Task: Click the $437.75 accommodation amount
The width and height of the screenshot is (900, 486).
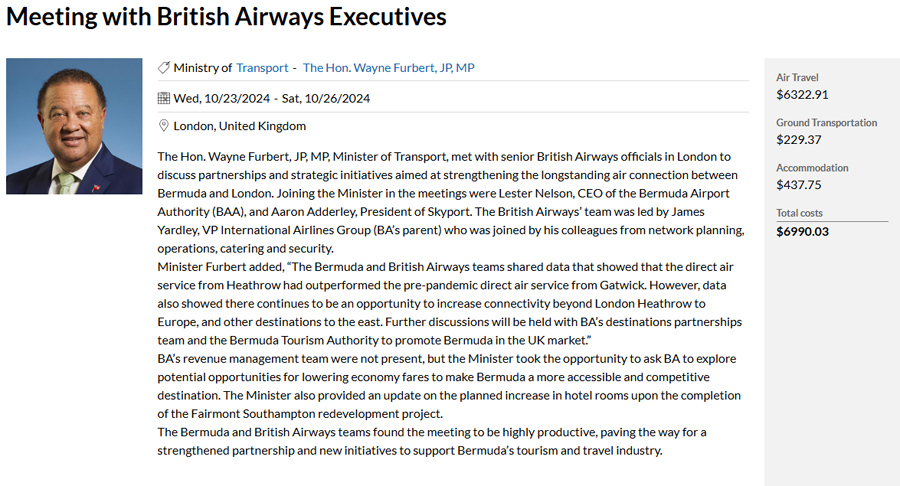Action: click(799, 185)
